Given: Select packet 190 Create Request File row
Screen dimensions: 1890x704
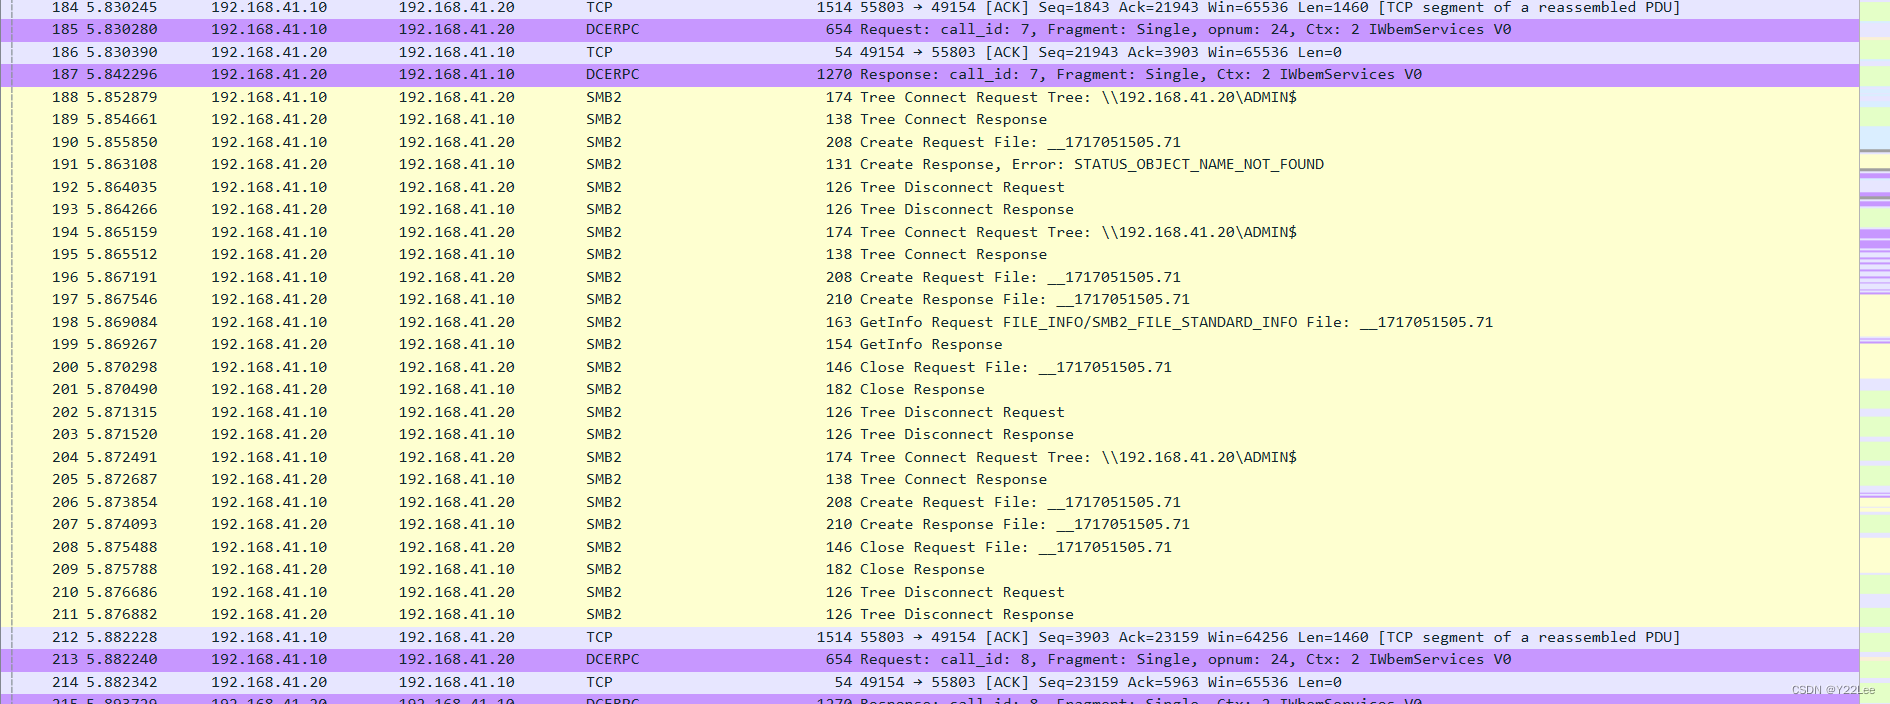Looking at the screenshot, I should pos(930,142).
